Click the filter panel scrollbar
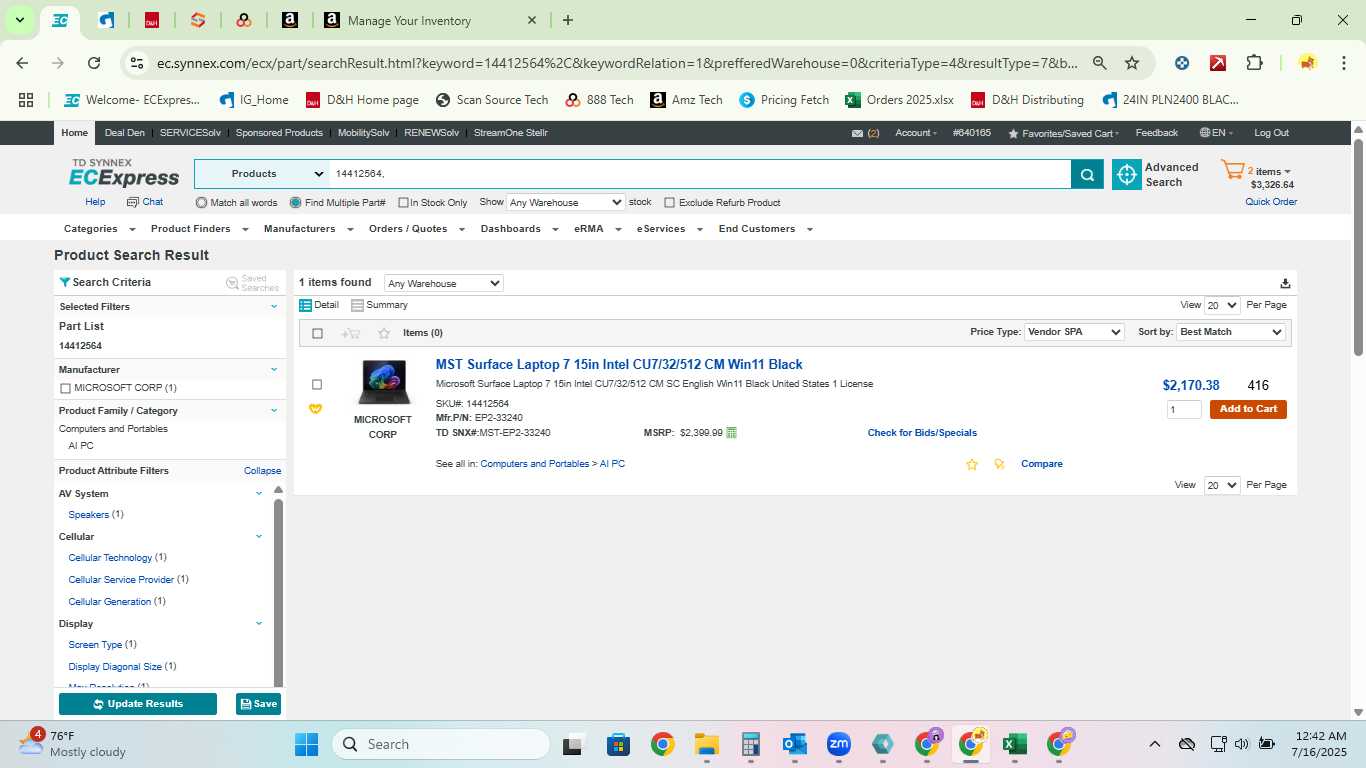This screenshot has height=768, width=1366. (279, 592)
